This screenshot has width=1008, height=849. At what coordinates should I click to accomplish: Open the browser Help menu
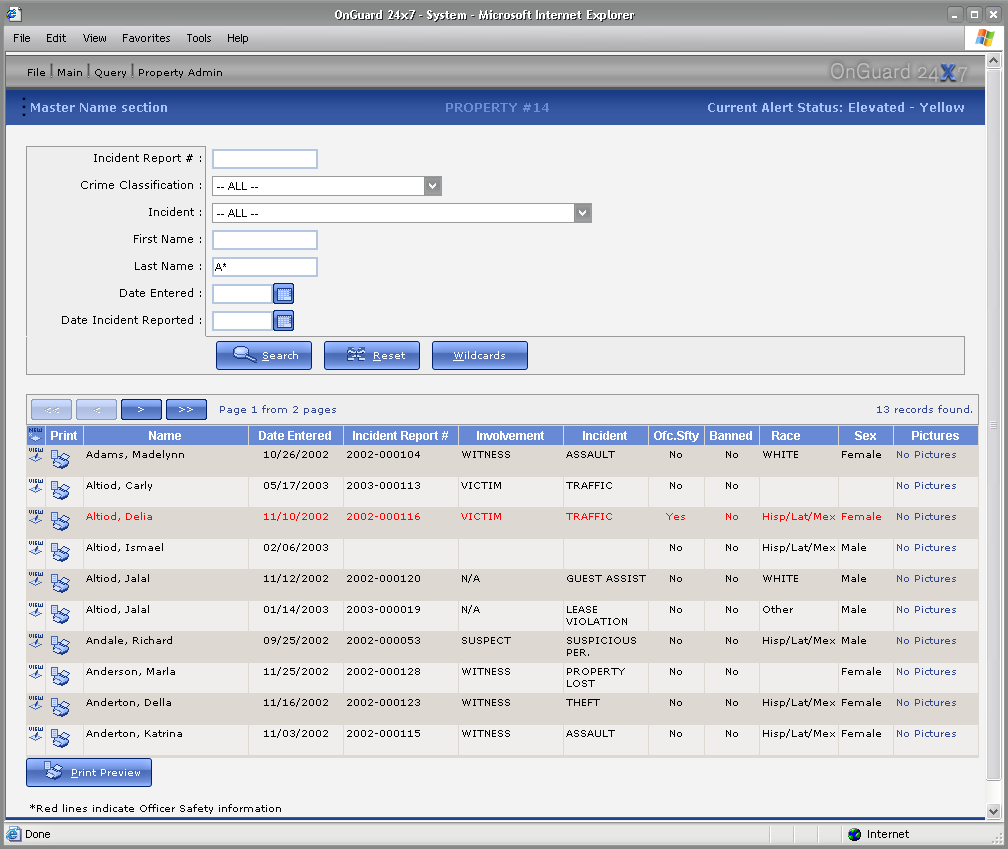click(x=237, y=38)
